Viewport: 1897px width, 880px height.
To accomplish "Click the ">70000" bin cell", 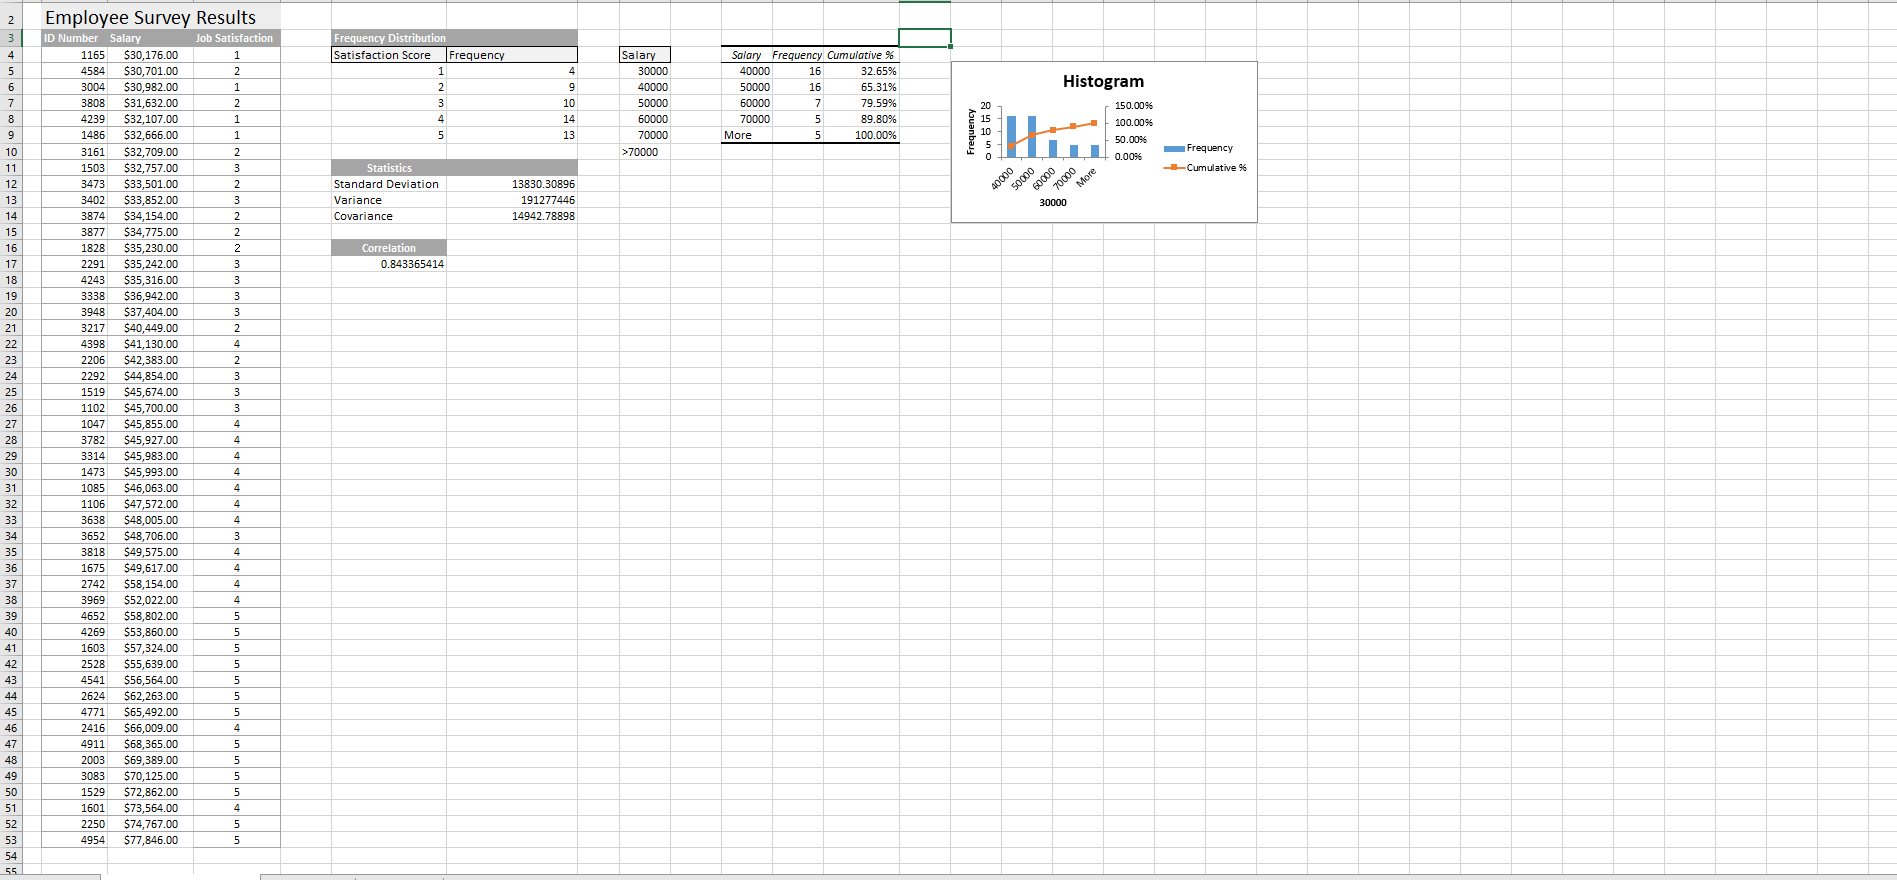I will click(645, 152).
